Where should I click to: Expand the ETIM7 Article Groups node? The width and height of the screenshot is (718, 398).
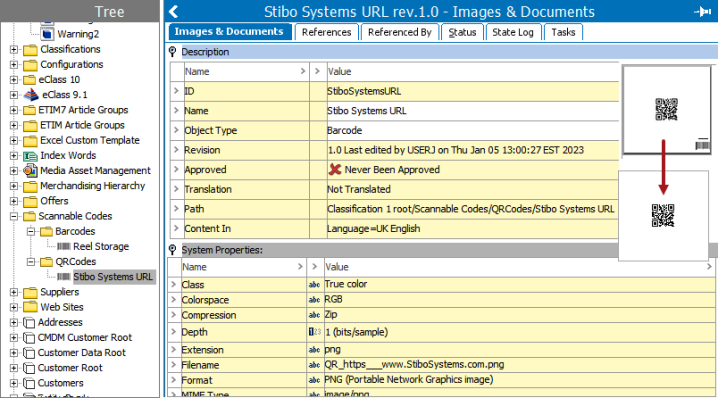(14, 110)
